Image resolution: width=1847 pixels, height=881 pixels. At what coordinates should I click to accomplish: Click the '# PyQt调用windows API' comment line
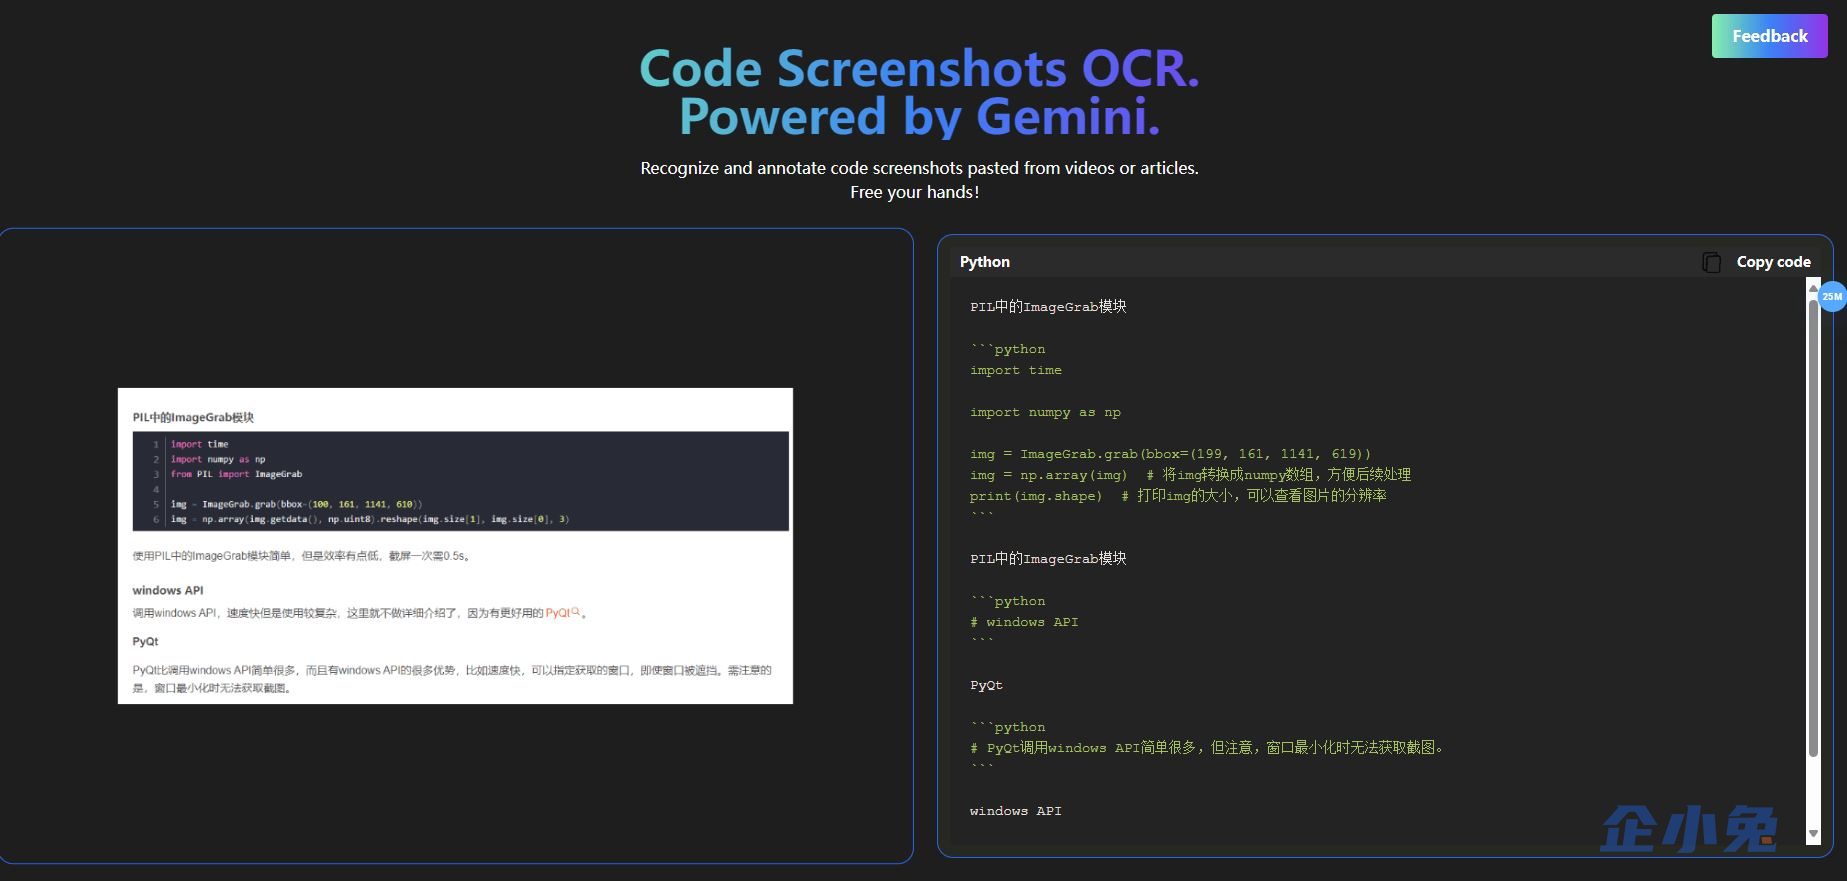coord(1207,748)
